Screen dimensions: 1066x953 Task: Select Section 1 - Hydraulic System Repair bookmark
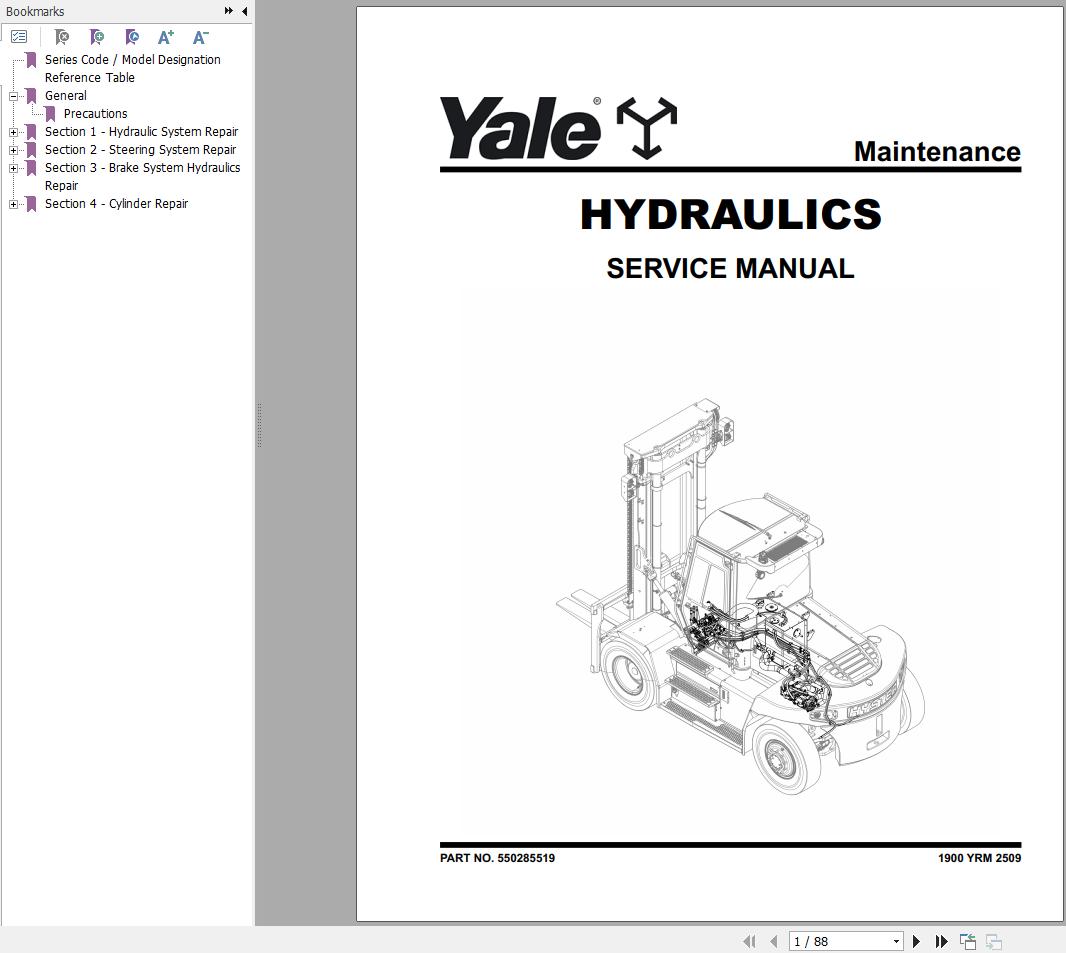141,132
